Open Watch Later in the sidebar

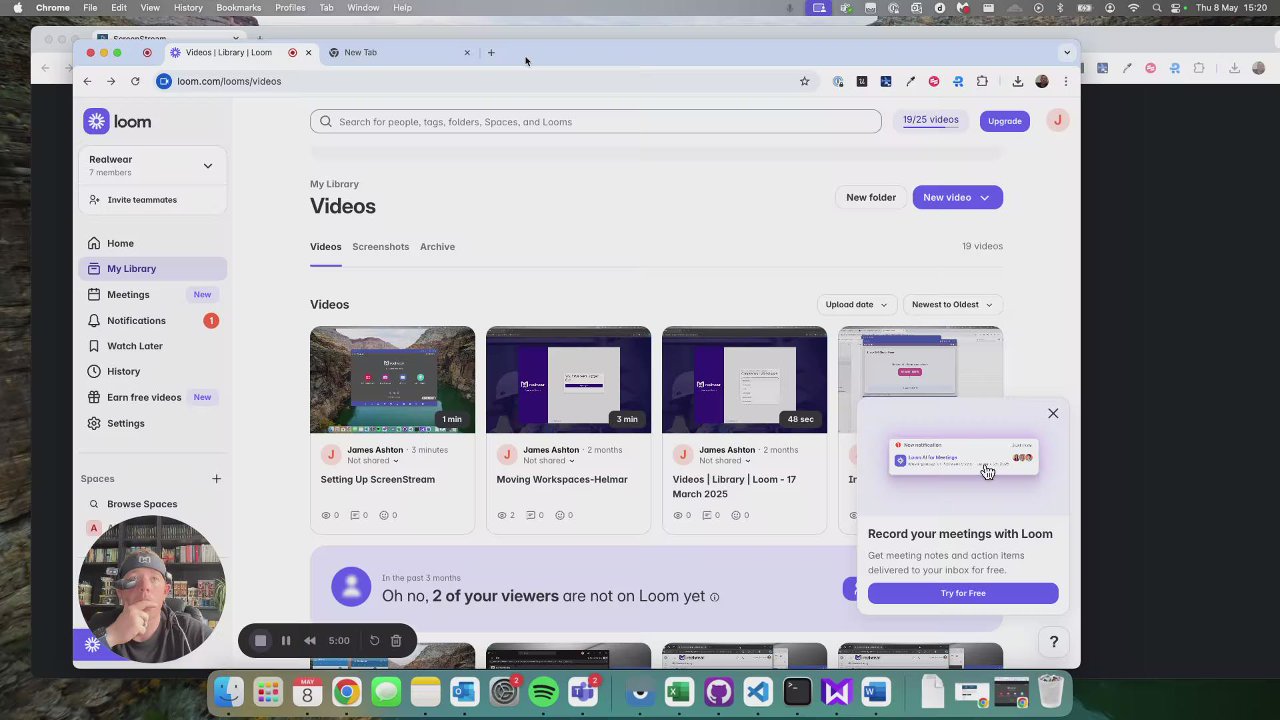coord(134,346)
